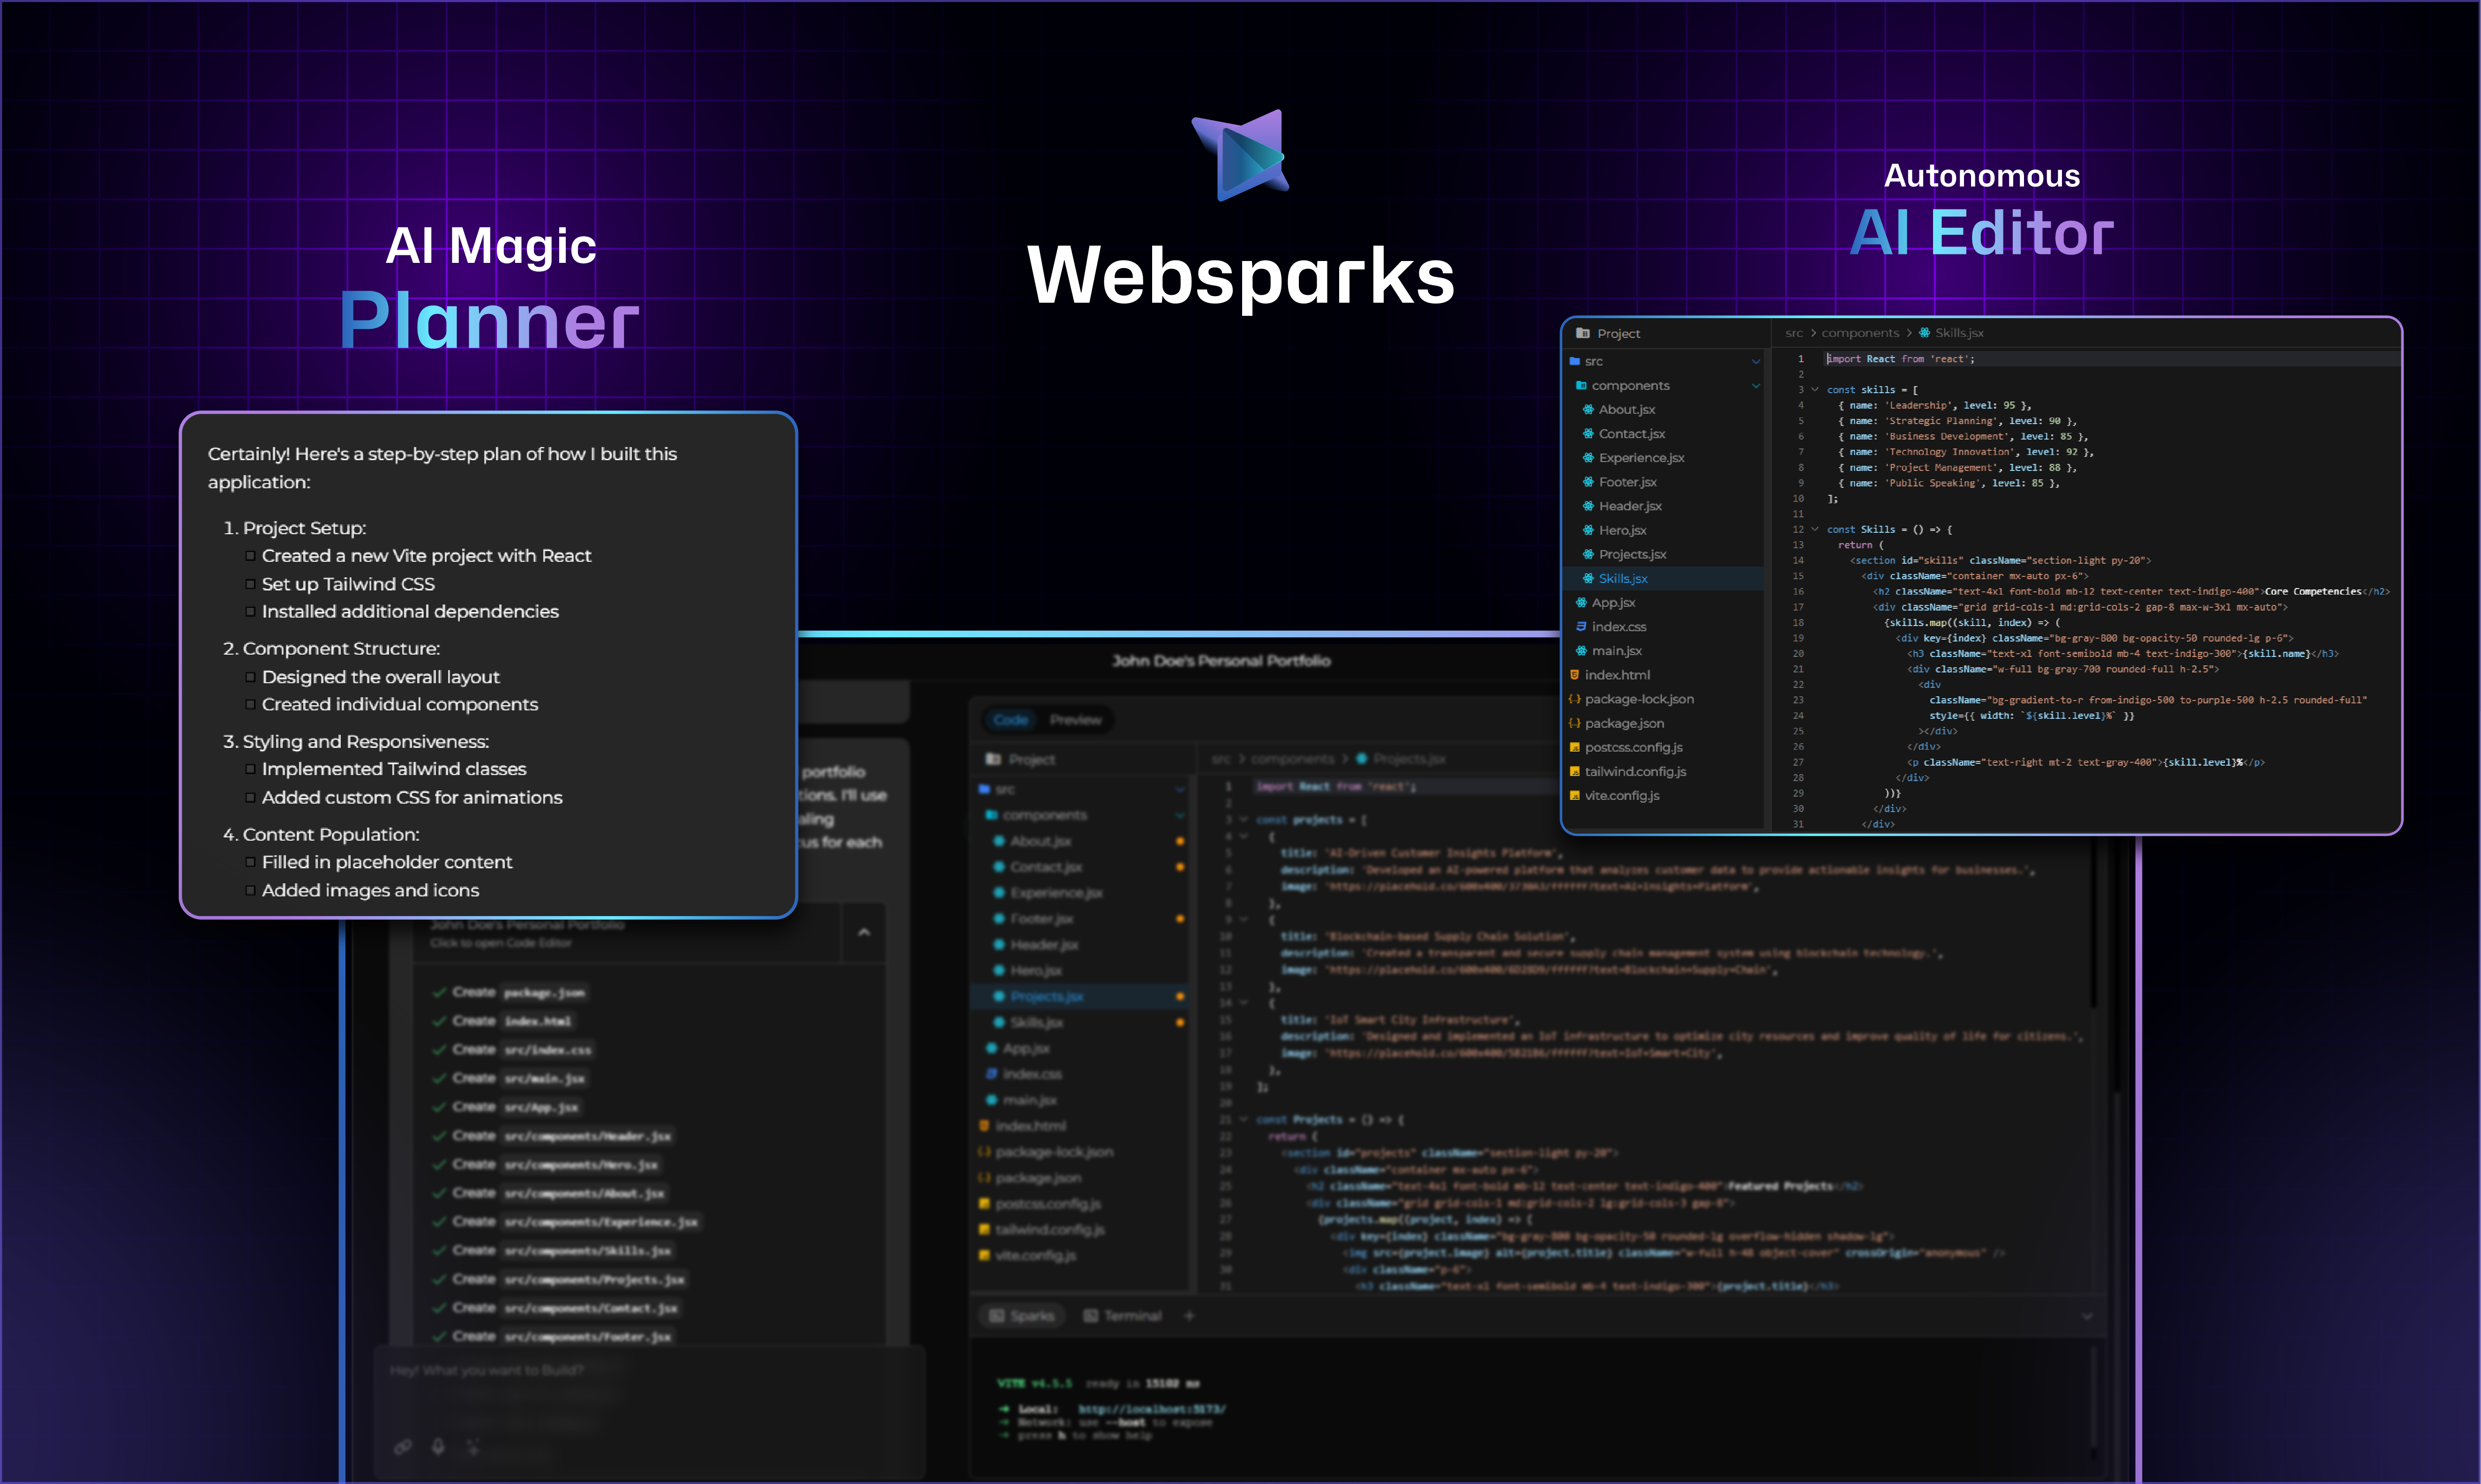Open main.jsx via its React icon in the AI Editor card

(x=1581, y=650)
